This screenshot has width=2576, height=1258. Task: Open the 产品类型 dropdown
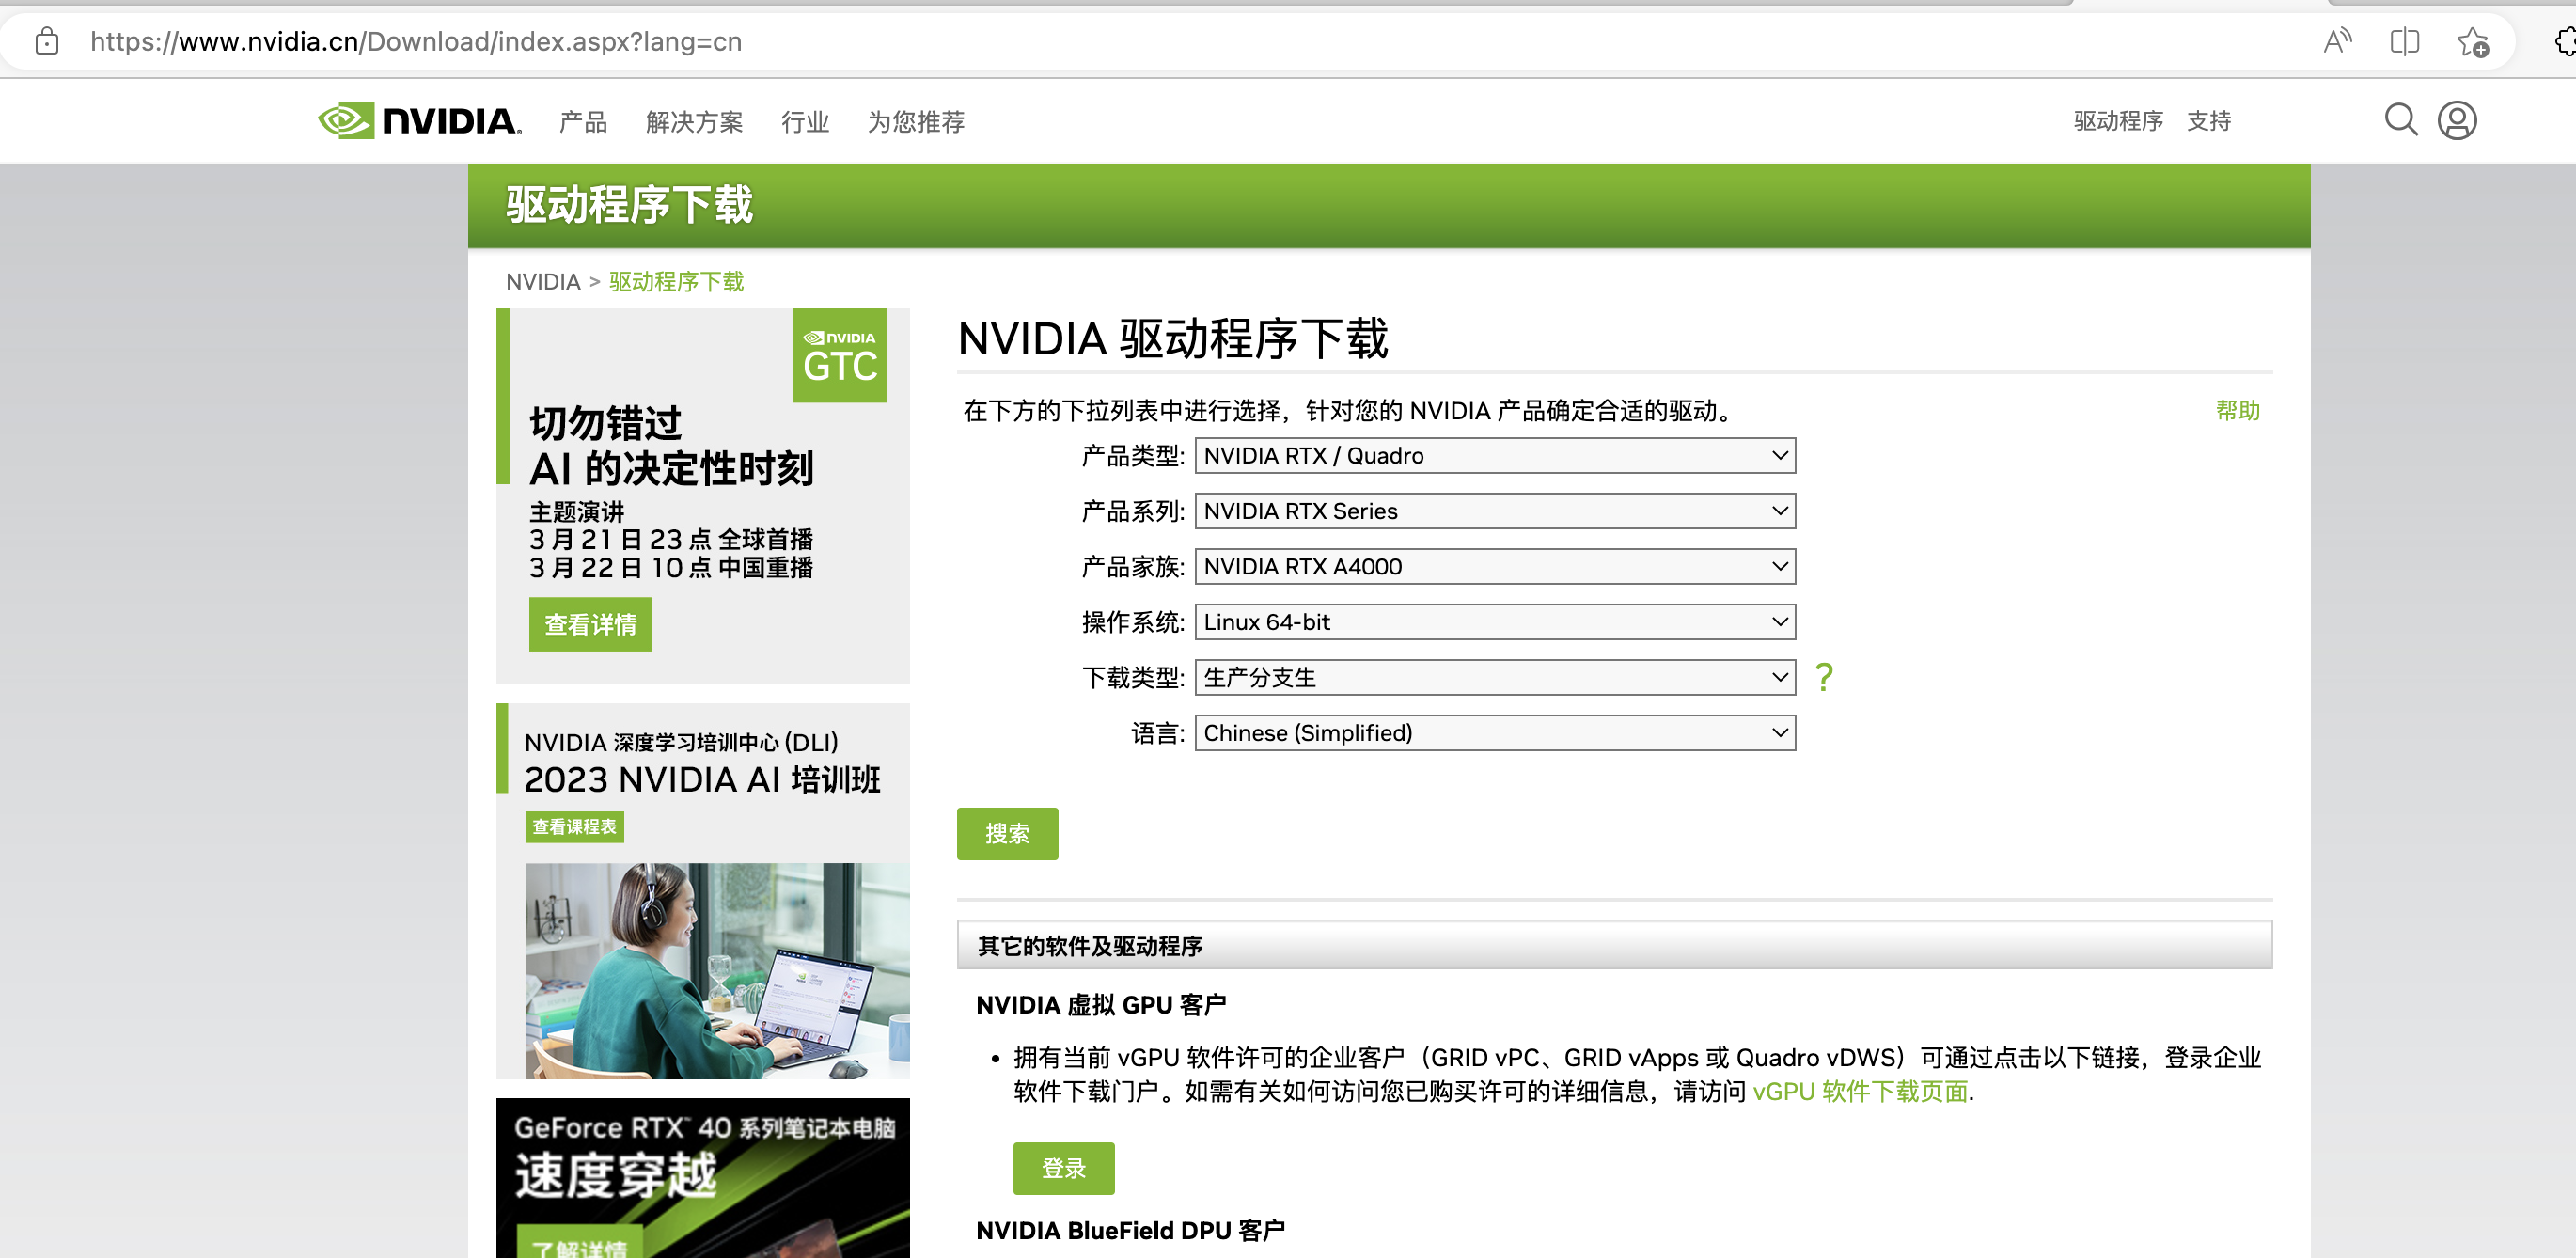[x=1495, y=455]
